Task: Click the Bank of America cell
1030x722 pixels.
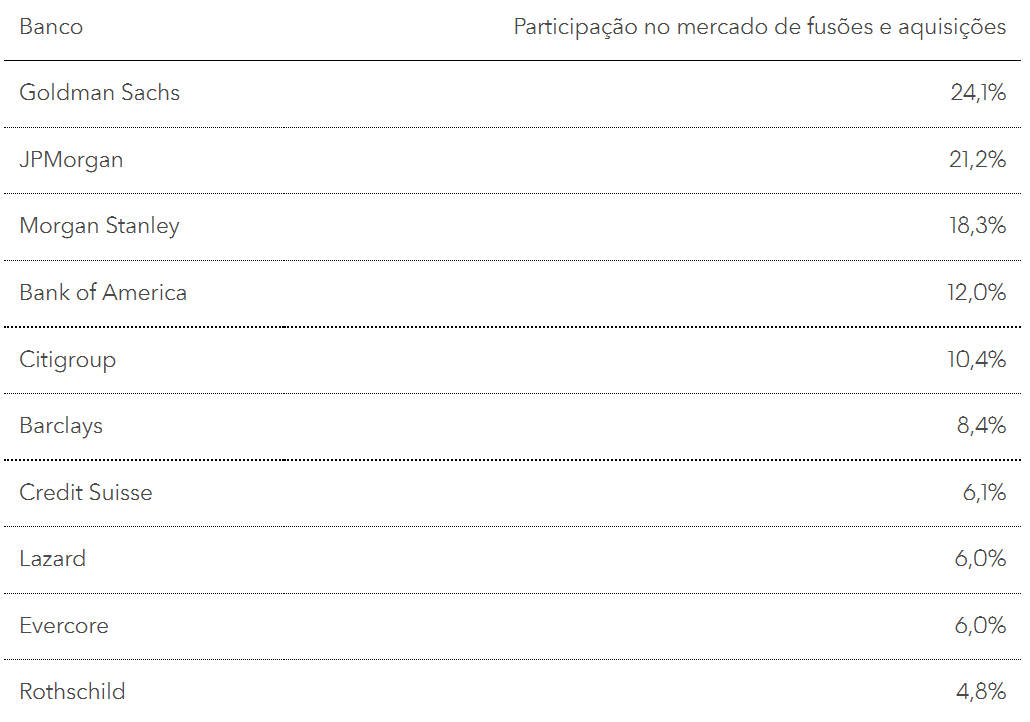Action: tap(103, 292)
